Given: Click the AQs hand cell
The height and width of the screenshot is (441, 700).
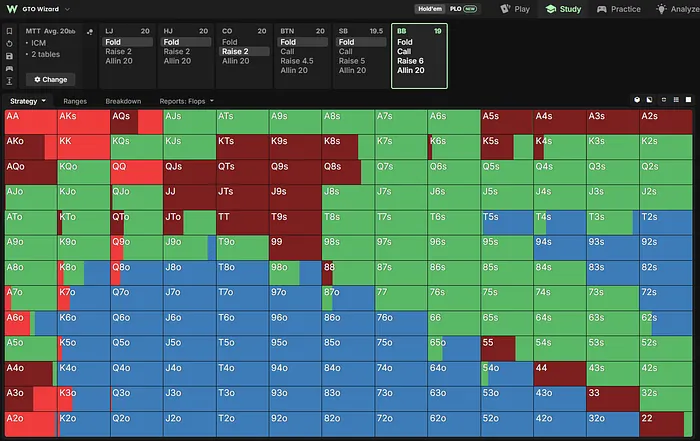Looking at the screenshot, I should [x=137, y=122].
